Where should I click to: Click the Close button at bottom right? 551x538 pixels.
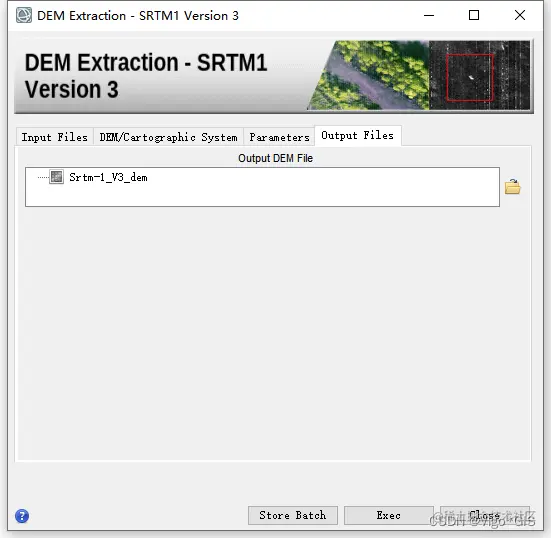[x=485, y=515]
